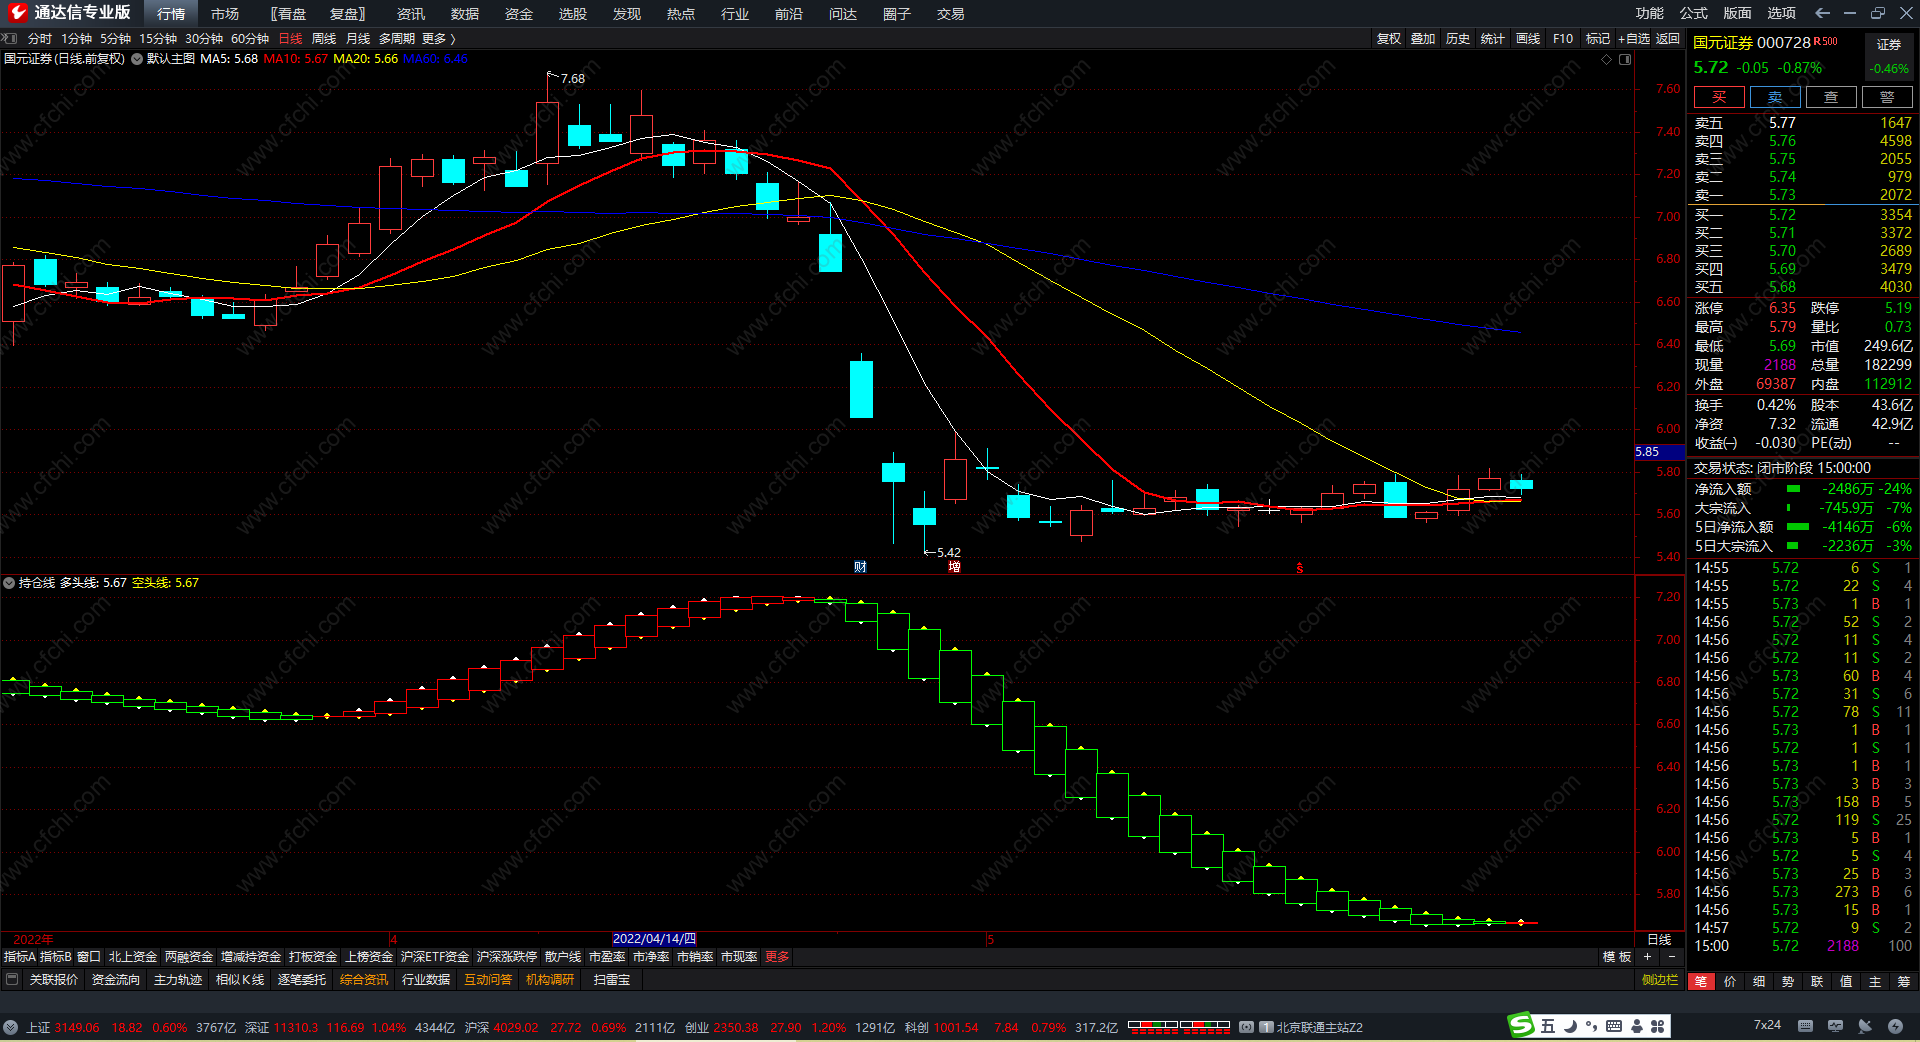Click the small icon left of 分时
Screen dimensions: 1920x1042
pyautogui.click(x=10, y=38)
